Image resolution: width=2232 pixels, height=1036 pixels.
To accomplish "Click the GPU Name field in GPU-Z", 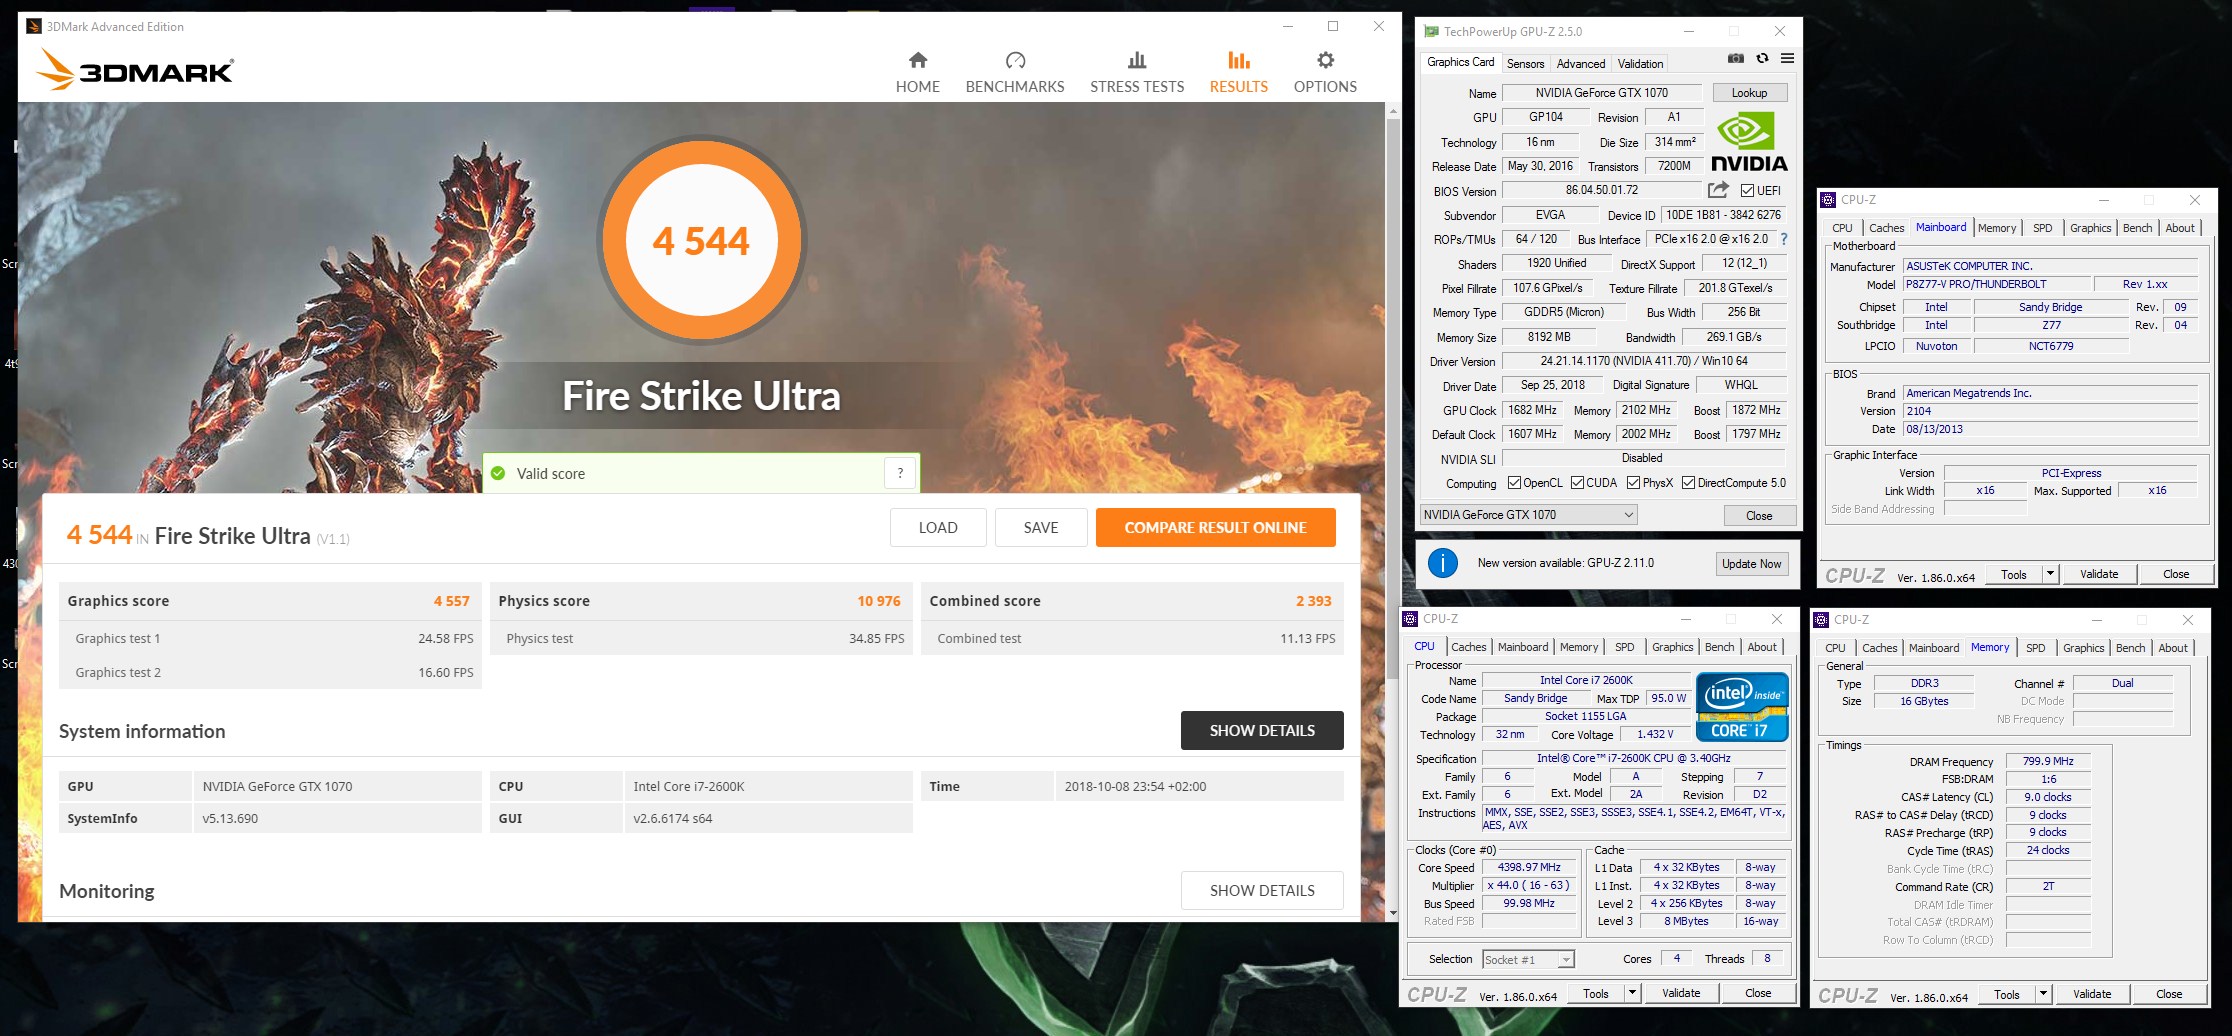I will click(1601, 93).
